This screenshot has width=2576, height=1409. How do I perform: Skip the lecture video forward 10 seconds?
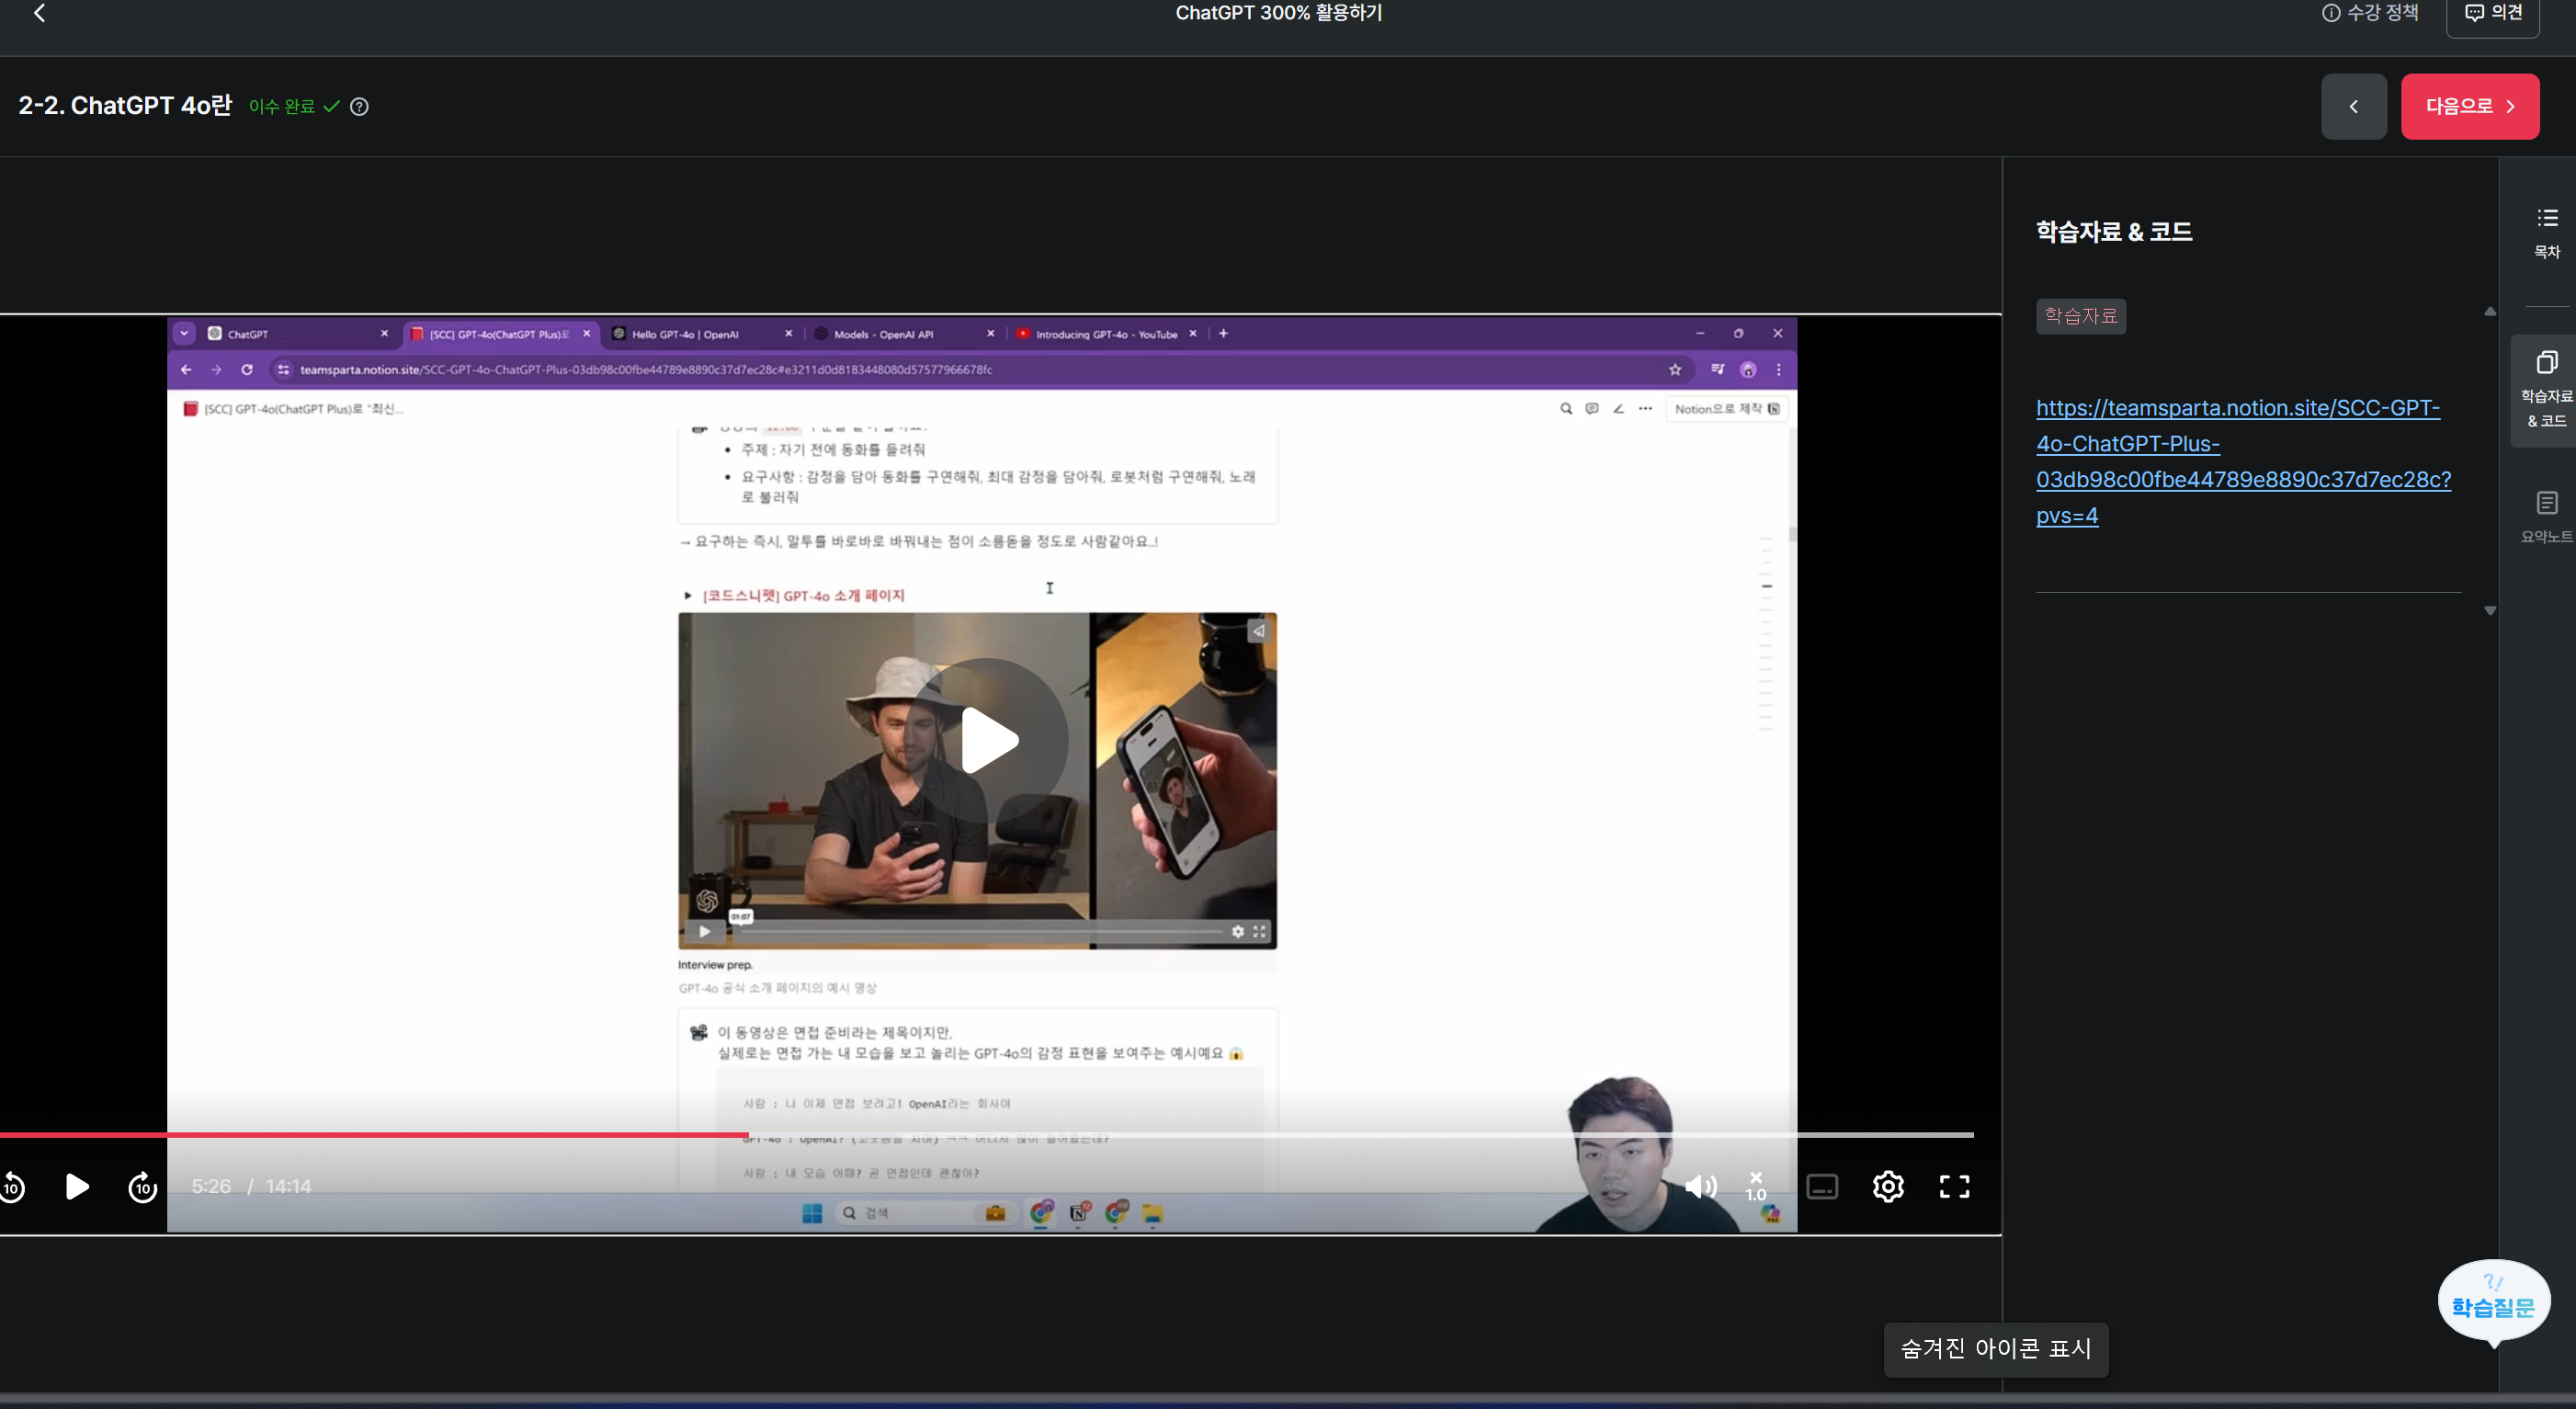(x=143, y=1187)
